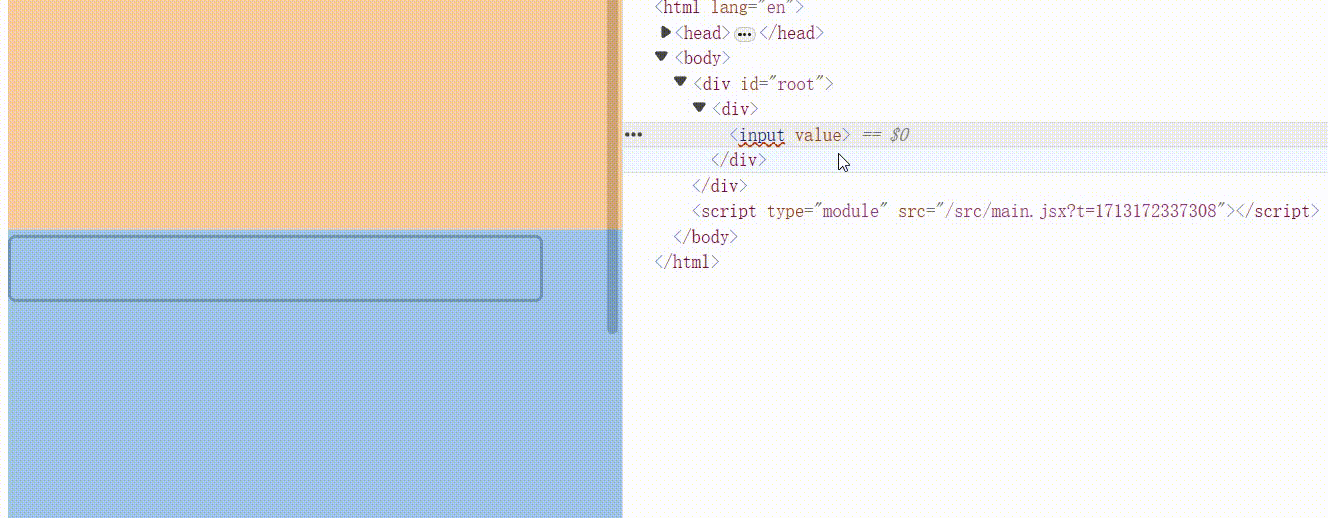Click the closing </head> tag text
1328x518 pixels.
pyautogui.click(x=792, y=33)
